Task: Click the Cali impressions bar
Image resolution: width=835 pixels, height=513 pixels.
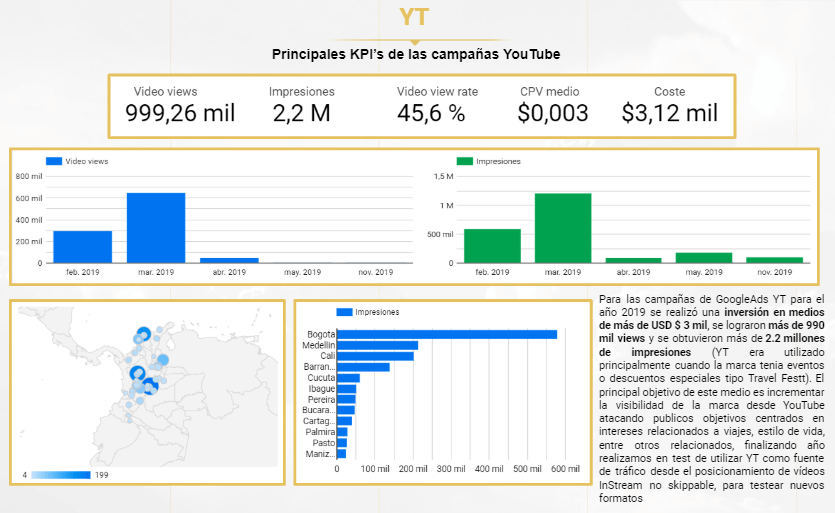Action: [375, 356]
